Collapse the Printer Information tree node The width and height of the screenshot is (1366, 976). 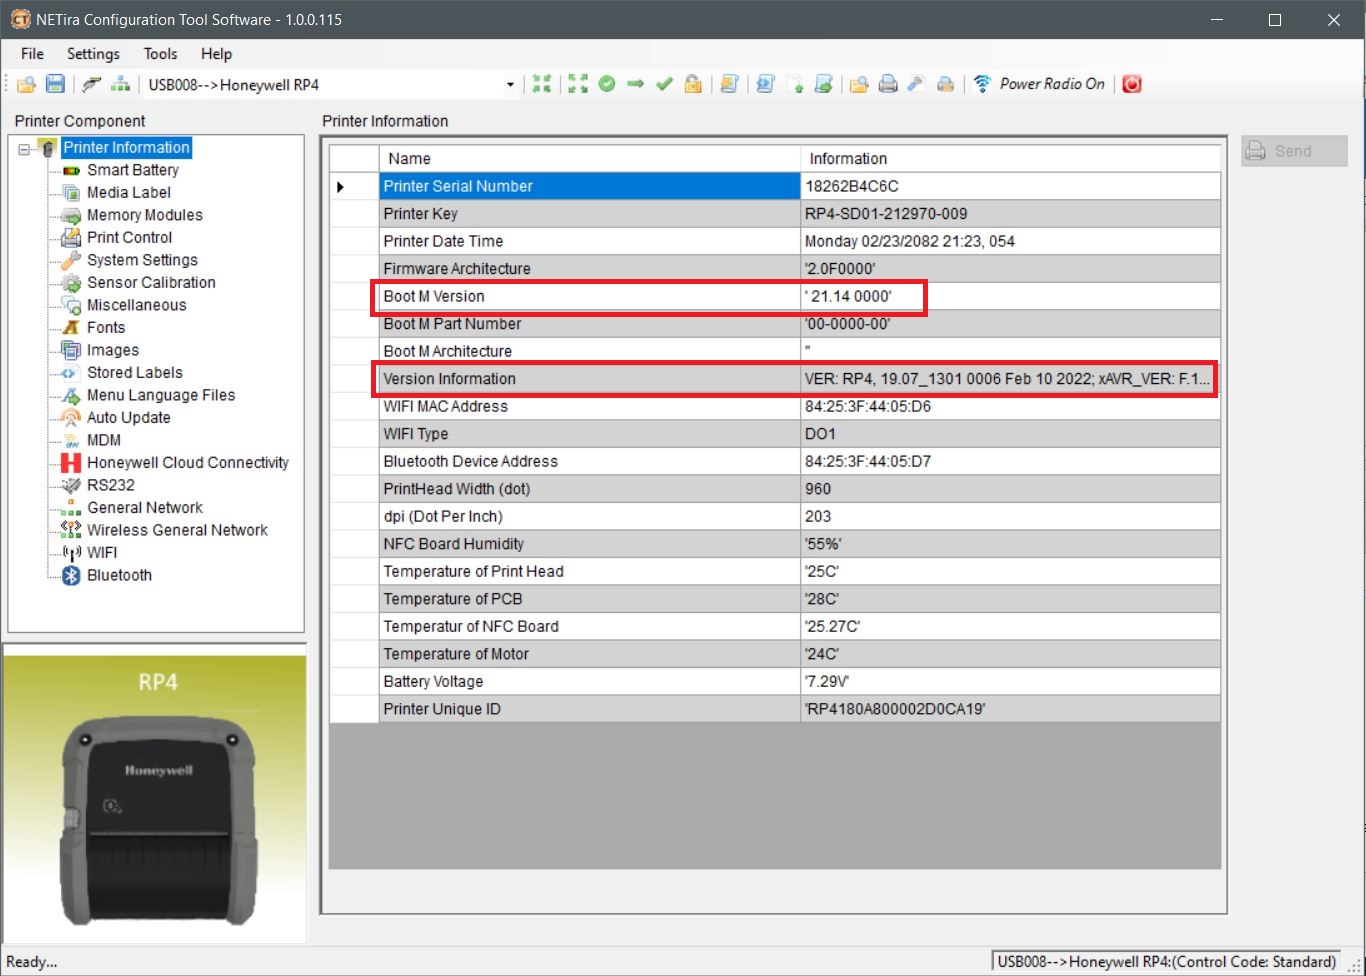(22, 147)
